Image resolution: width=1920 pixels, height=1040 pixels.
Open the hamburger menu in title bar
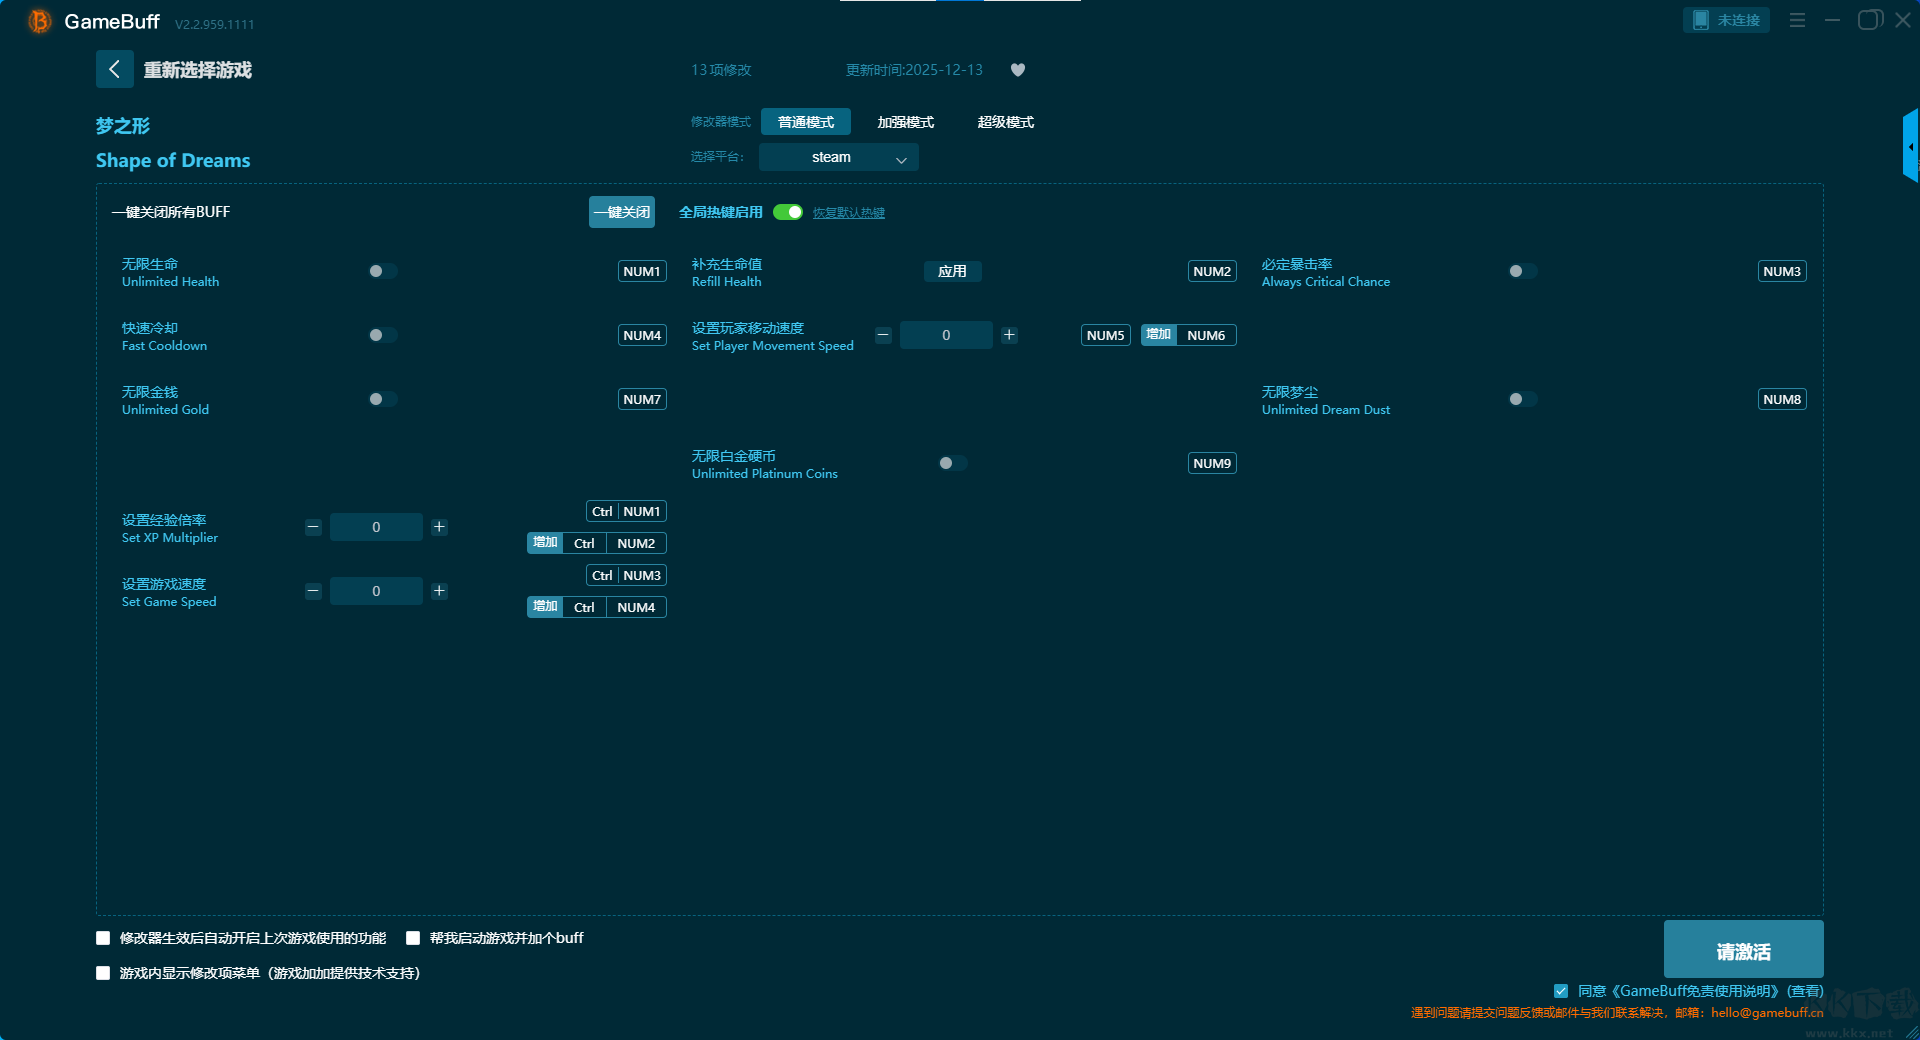pos(1797,20)
